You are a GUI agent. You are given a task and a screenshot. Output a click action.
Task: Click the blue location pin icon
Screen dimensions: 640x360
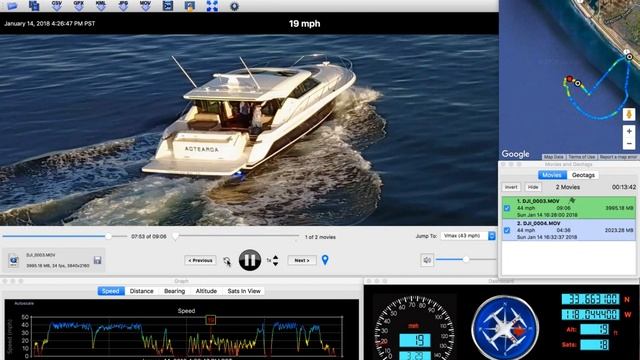325,260
